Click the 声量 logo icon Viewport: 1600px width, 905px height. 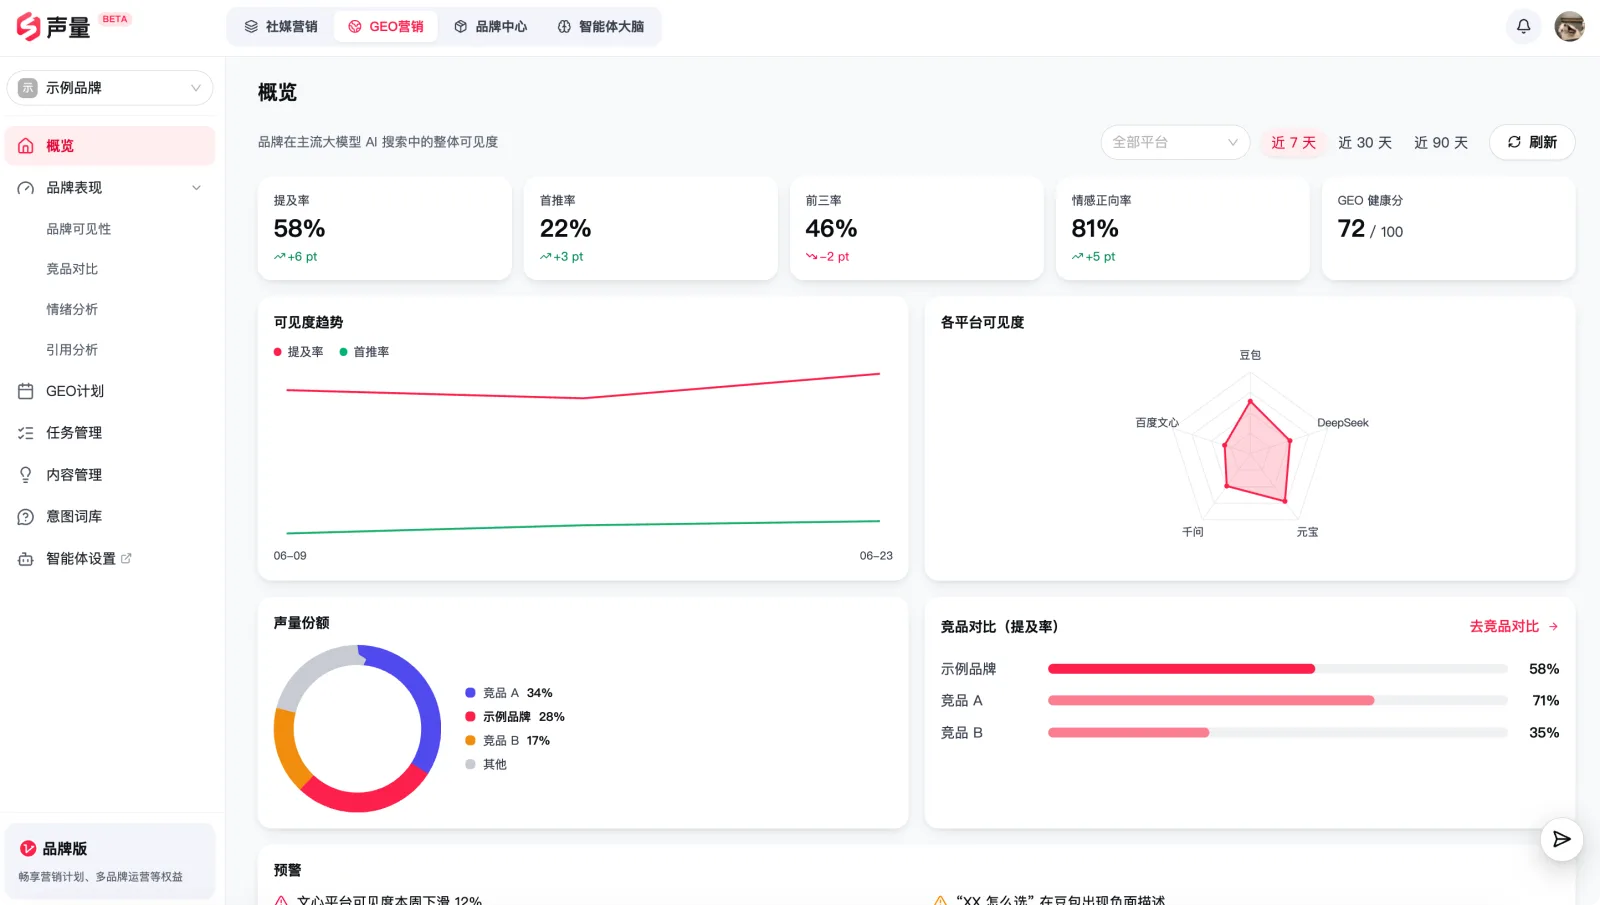(x=28, y=27)
